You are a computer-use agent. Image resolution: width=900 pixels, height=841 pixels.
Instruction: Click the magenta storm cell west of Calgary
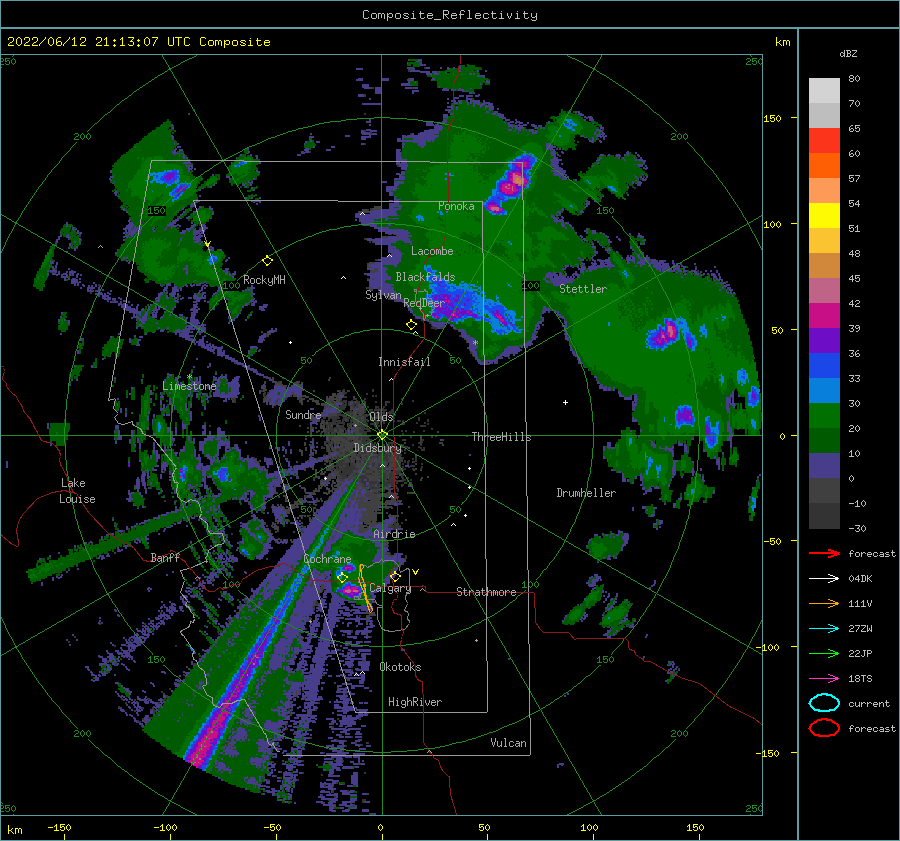[x=349, y=590]
